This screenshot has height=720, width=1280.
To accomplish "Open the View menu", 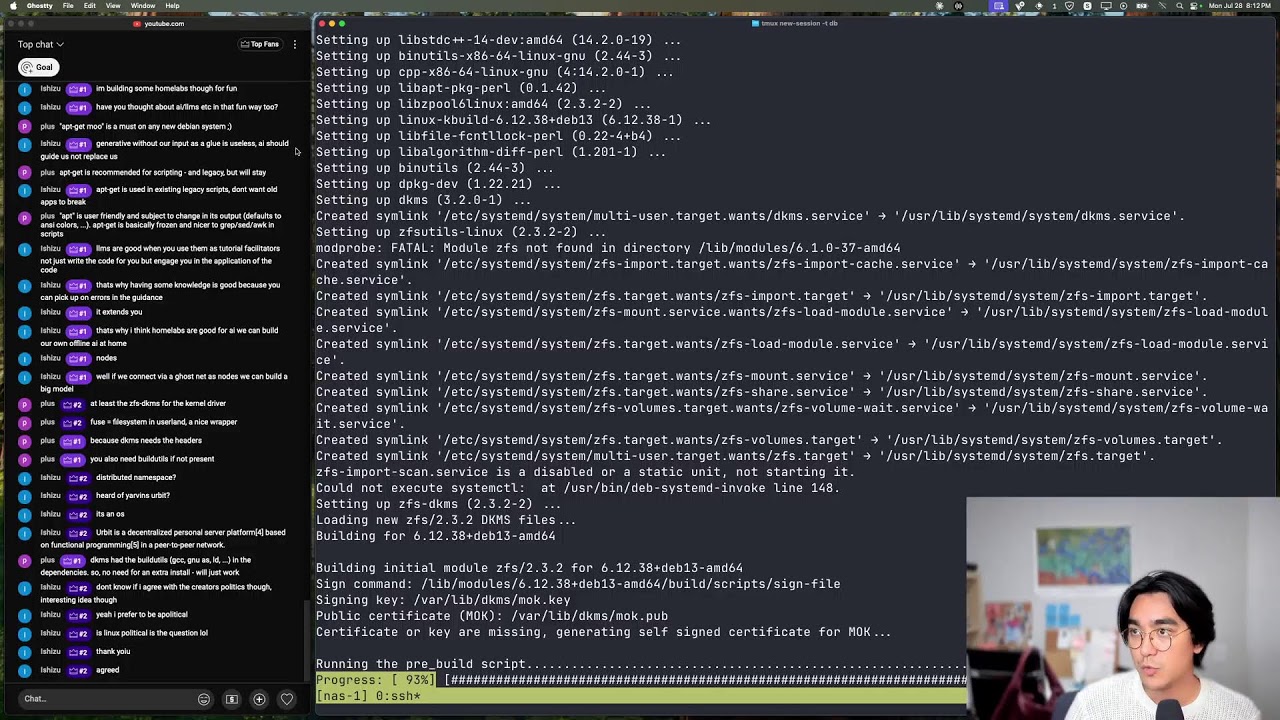I will coord(113,6).
